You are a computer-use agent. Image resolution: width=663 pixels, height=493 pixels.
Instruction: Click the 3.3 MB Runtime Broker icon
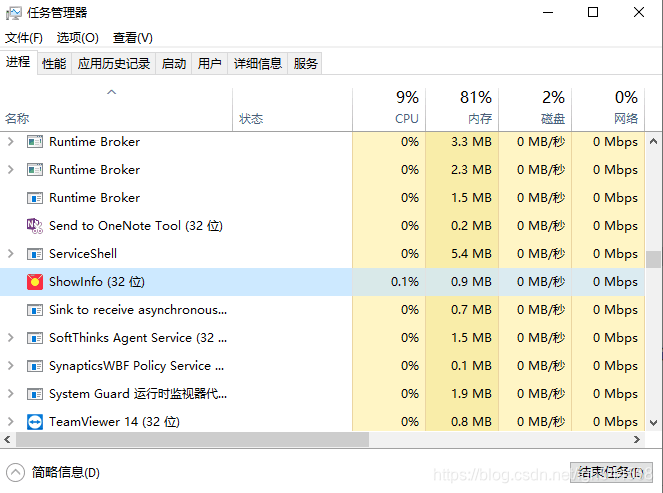pos(35,142)
